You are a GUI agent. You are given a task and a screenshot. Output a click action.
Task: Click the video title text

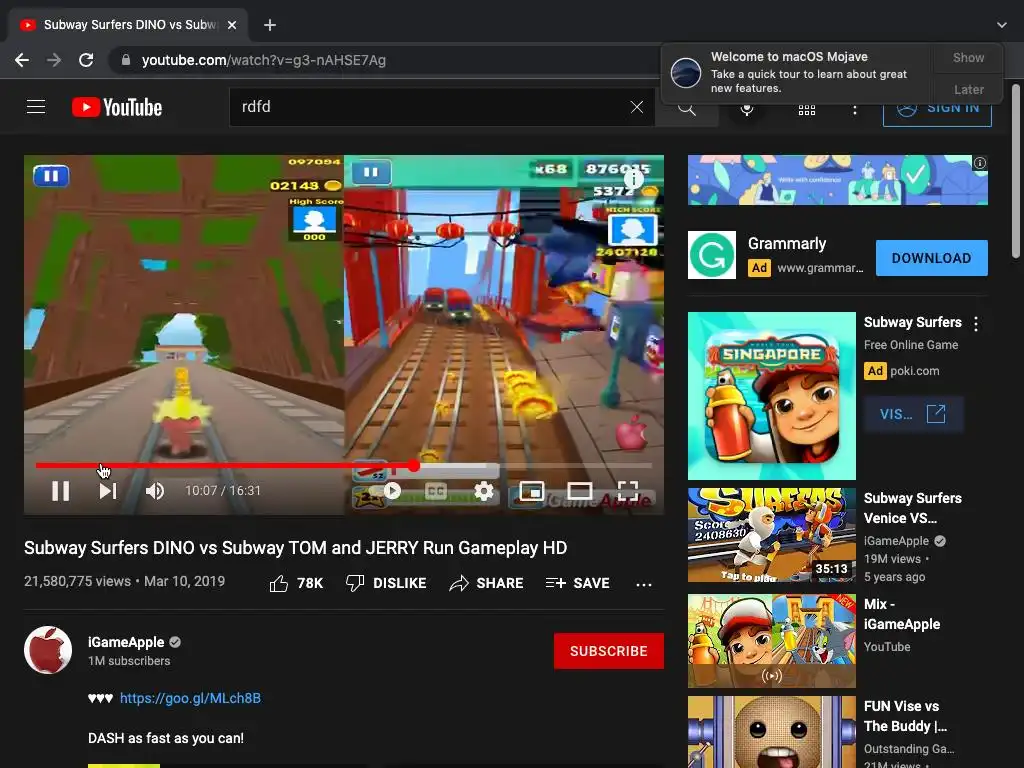295,547
